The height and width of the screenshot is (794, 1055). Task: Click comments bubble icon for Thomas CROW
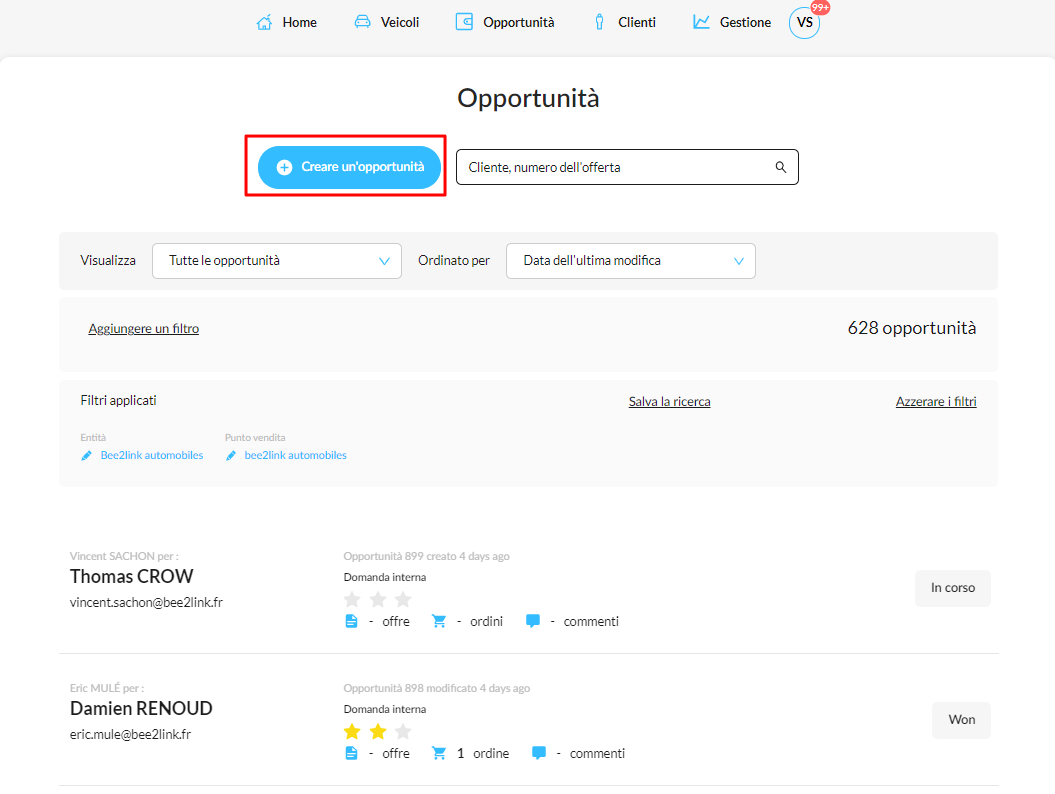click(533, 620)
